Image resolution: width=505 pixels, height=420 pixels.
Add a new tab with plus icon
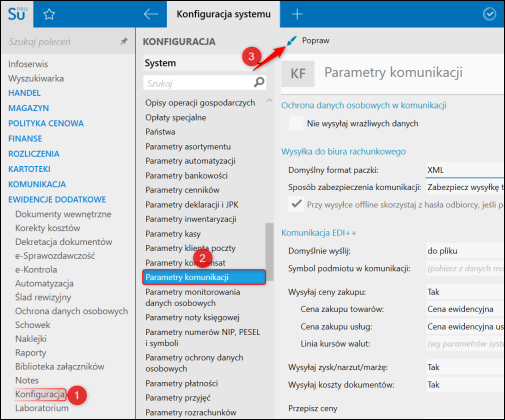297,14
